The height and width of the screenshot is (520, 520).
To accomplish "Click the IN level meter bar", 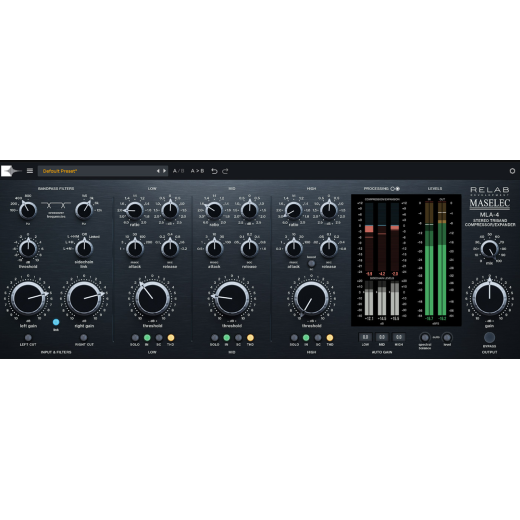I will click(429, 258).
